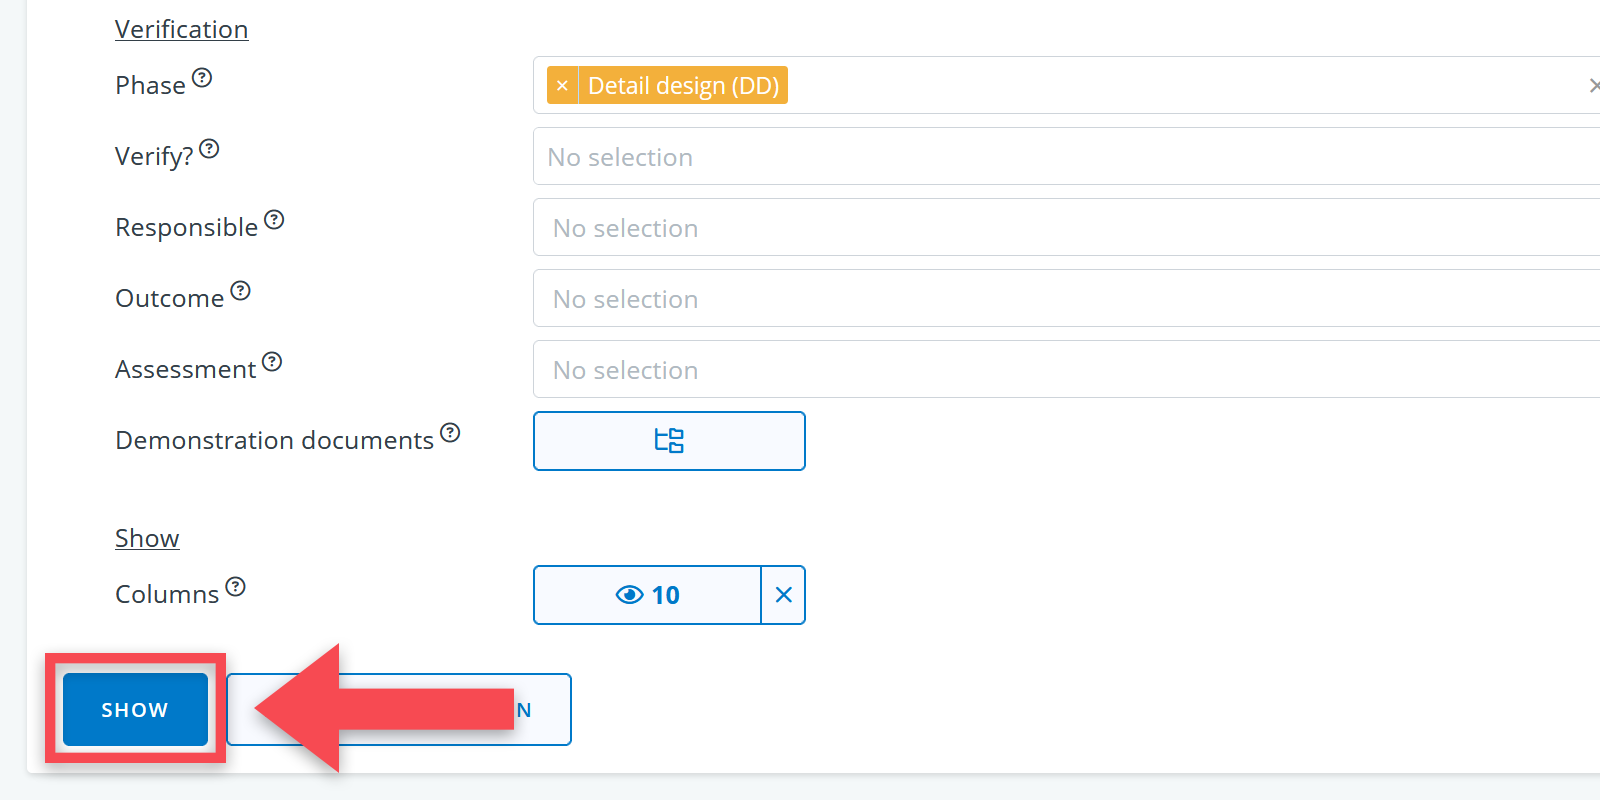The width and height of the screenshot is (1600, 800).
Task: Show help for Outcome field
Action: (240, 291)
